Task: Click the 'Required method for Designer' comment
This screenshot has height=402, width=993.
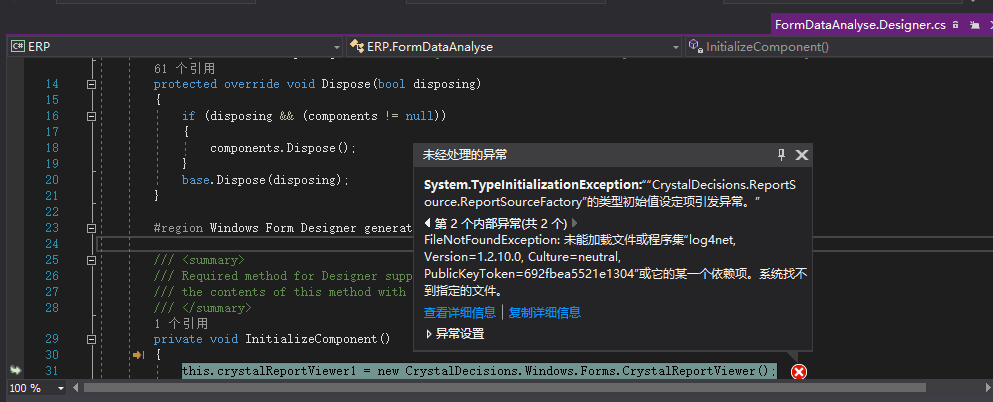Action: pos(283,275)
